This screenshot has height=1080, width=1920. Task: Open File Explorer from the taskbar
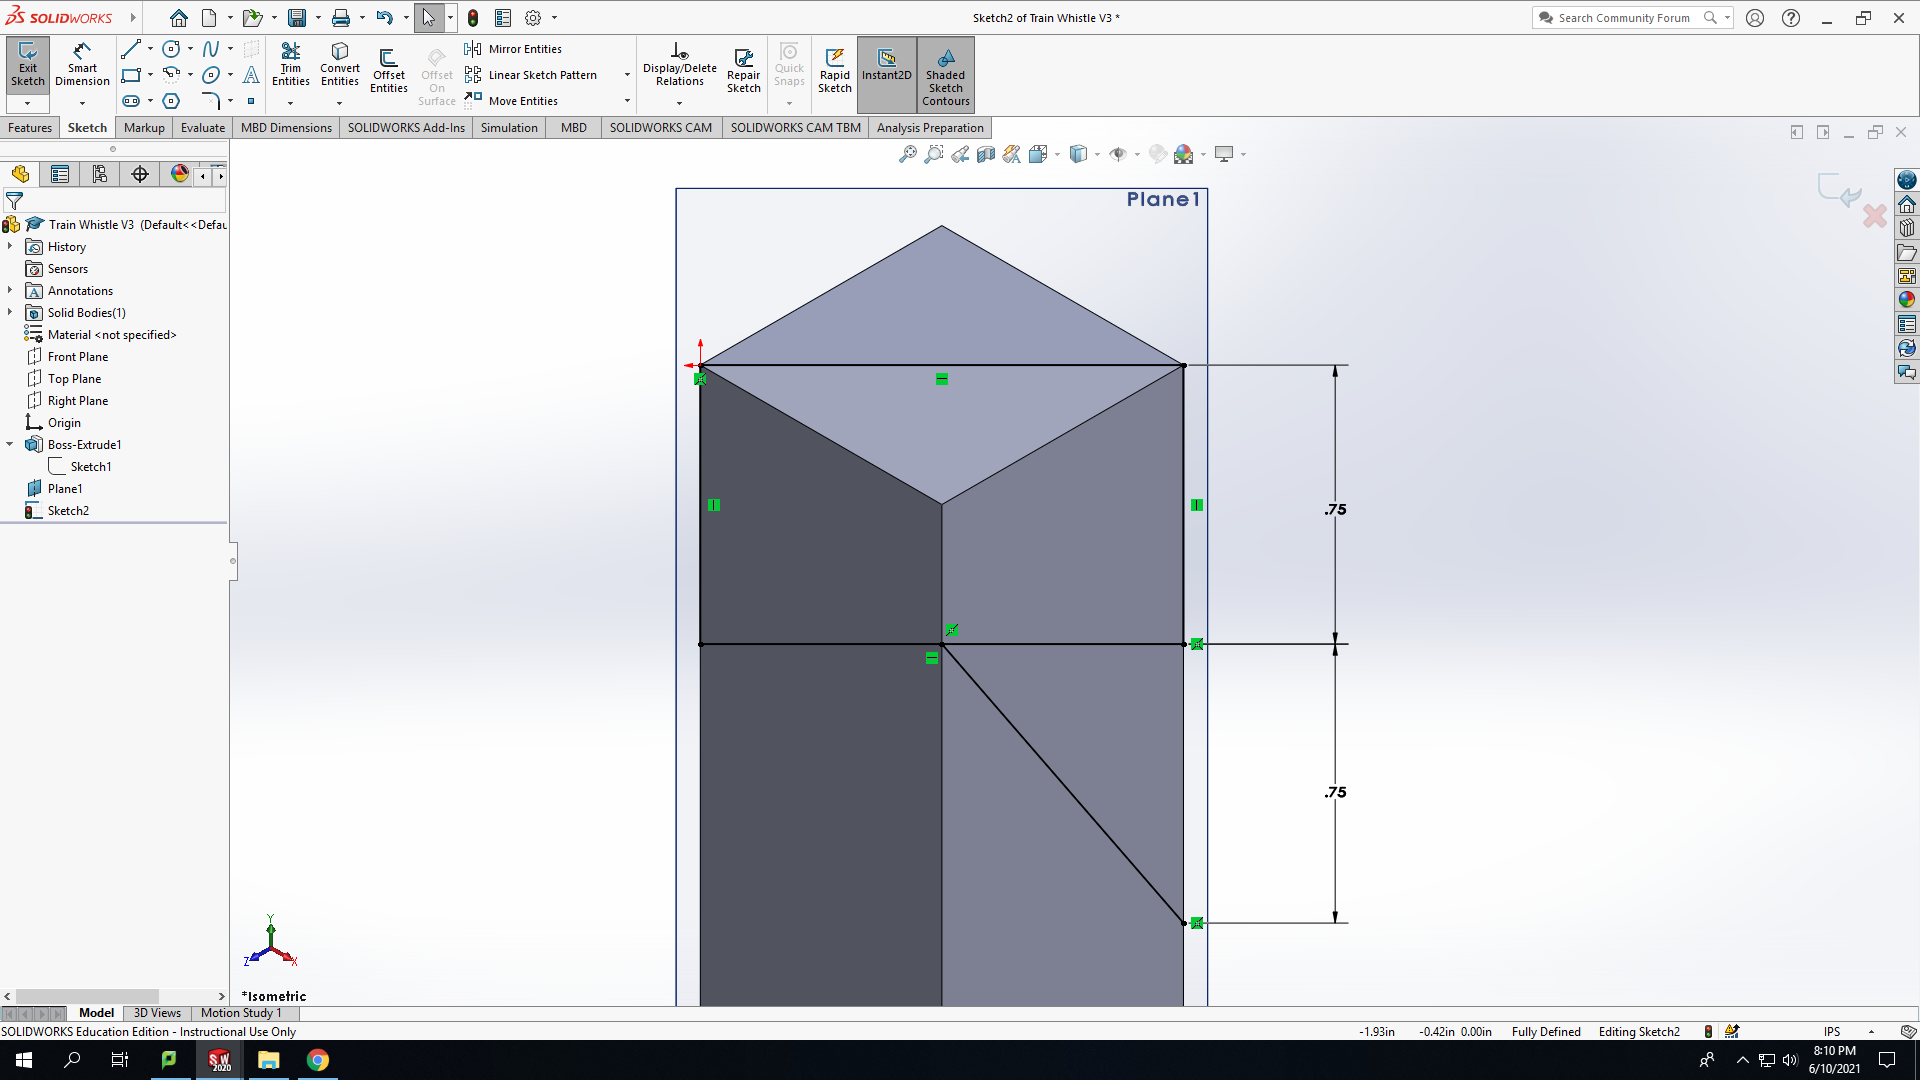click(268, 1060)
